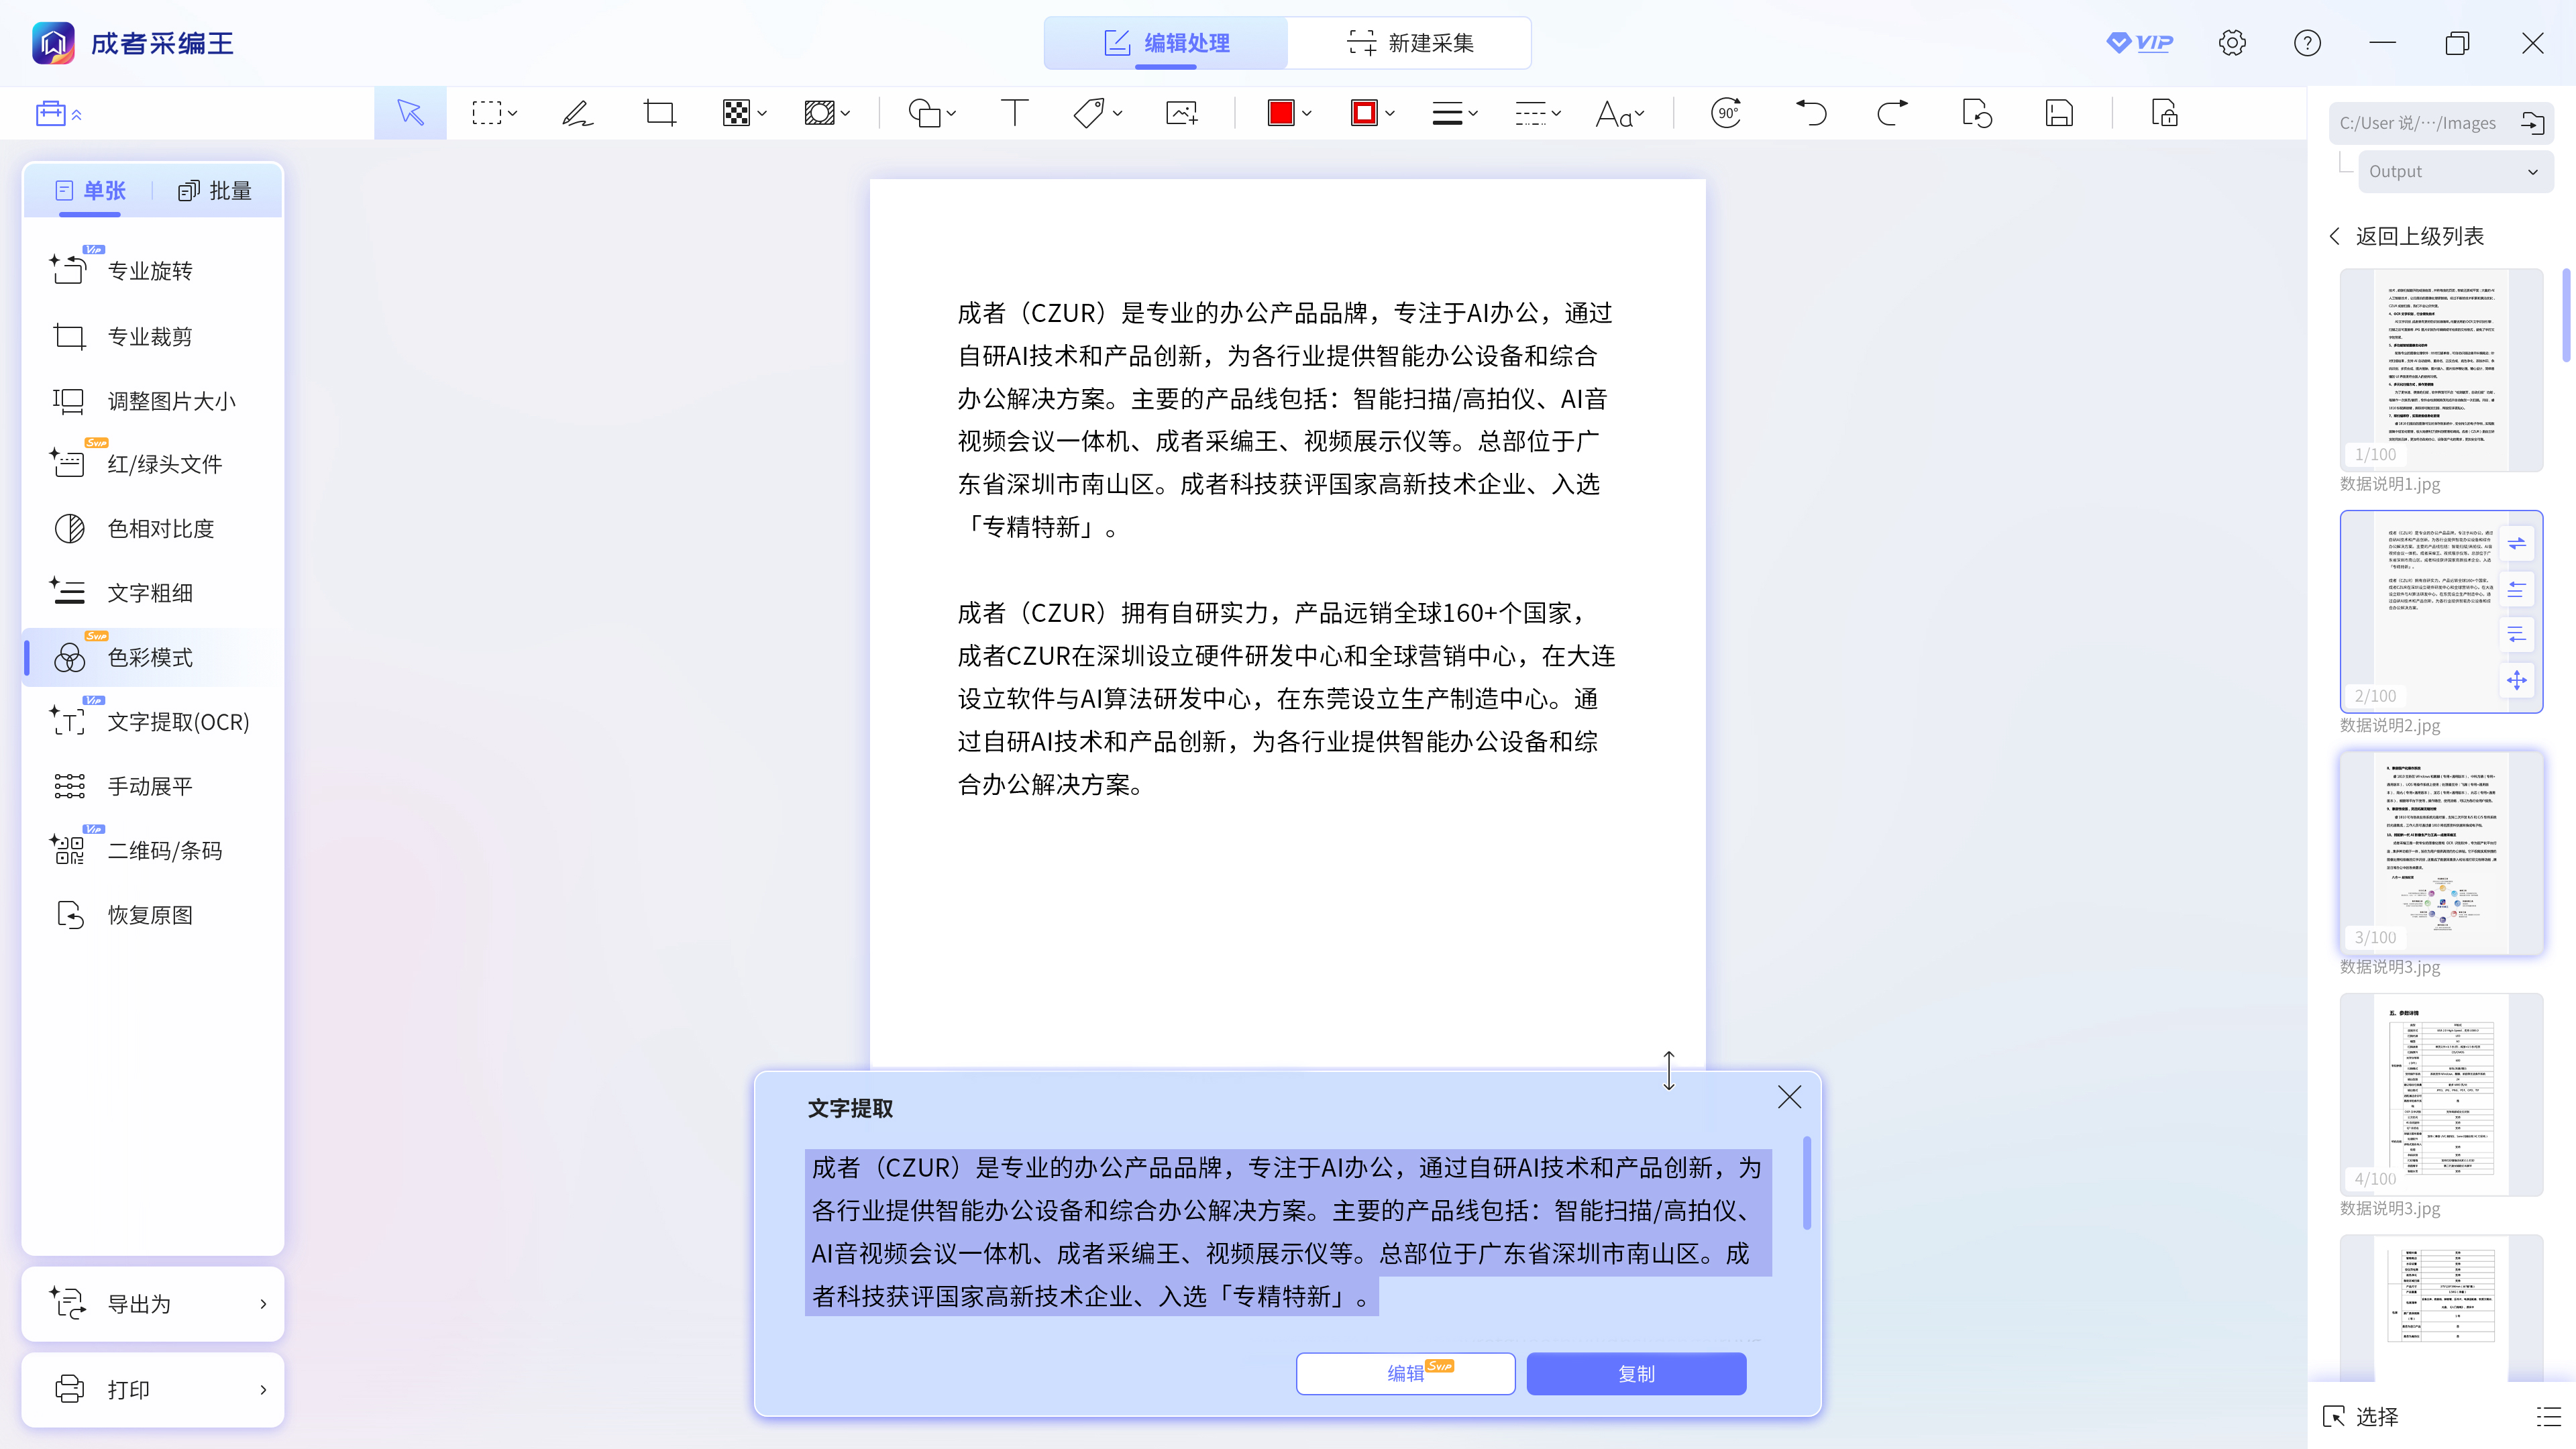2576x1449 pixels.
Task: Activate the crop tool in toolbar
Action: click(x=660, y=113)
